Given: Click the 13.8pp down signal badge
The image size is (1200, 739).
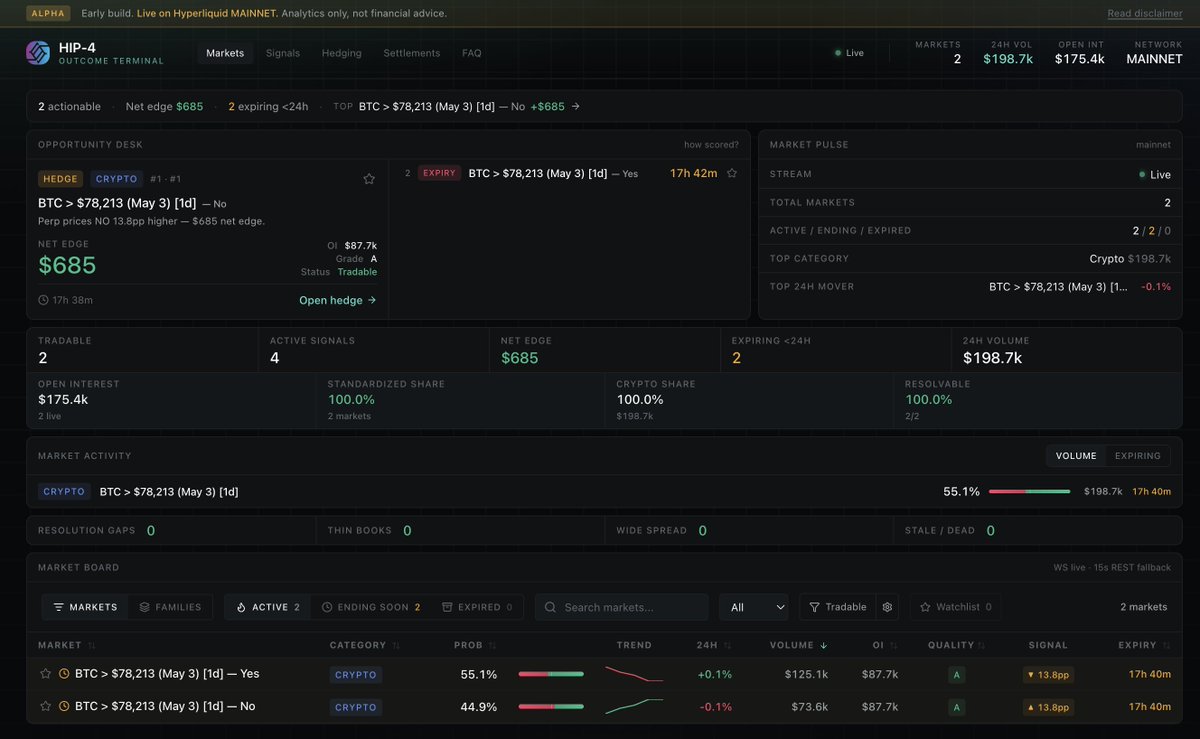Looking at the screenshot, I should (1049, 675).
